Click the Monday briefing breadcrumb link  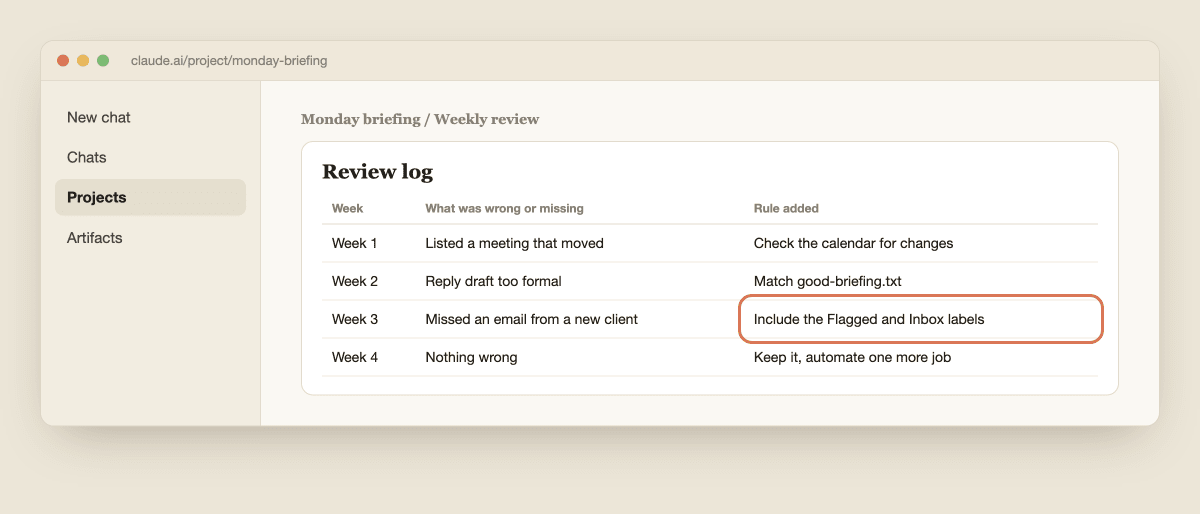pos(361,119)
